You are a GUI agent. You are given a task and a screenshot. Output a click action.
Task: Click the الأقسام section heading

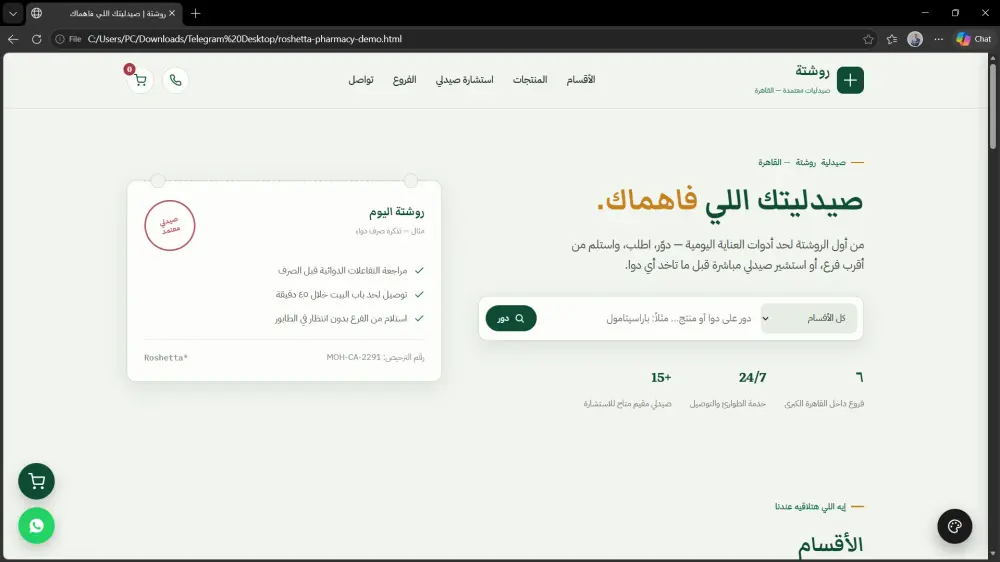(x=831, y=544)
